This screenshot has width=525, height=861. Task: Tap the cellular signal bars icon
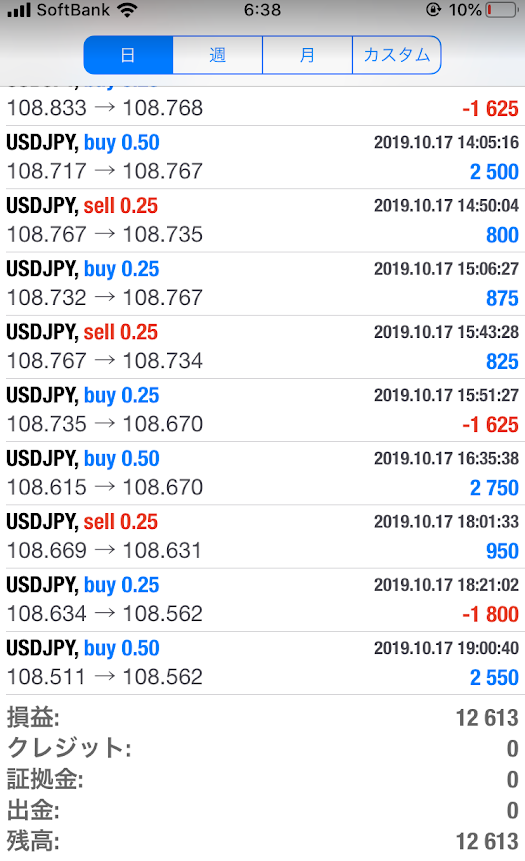[x=19, y=10]
